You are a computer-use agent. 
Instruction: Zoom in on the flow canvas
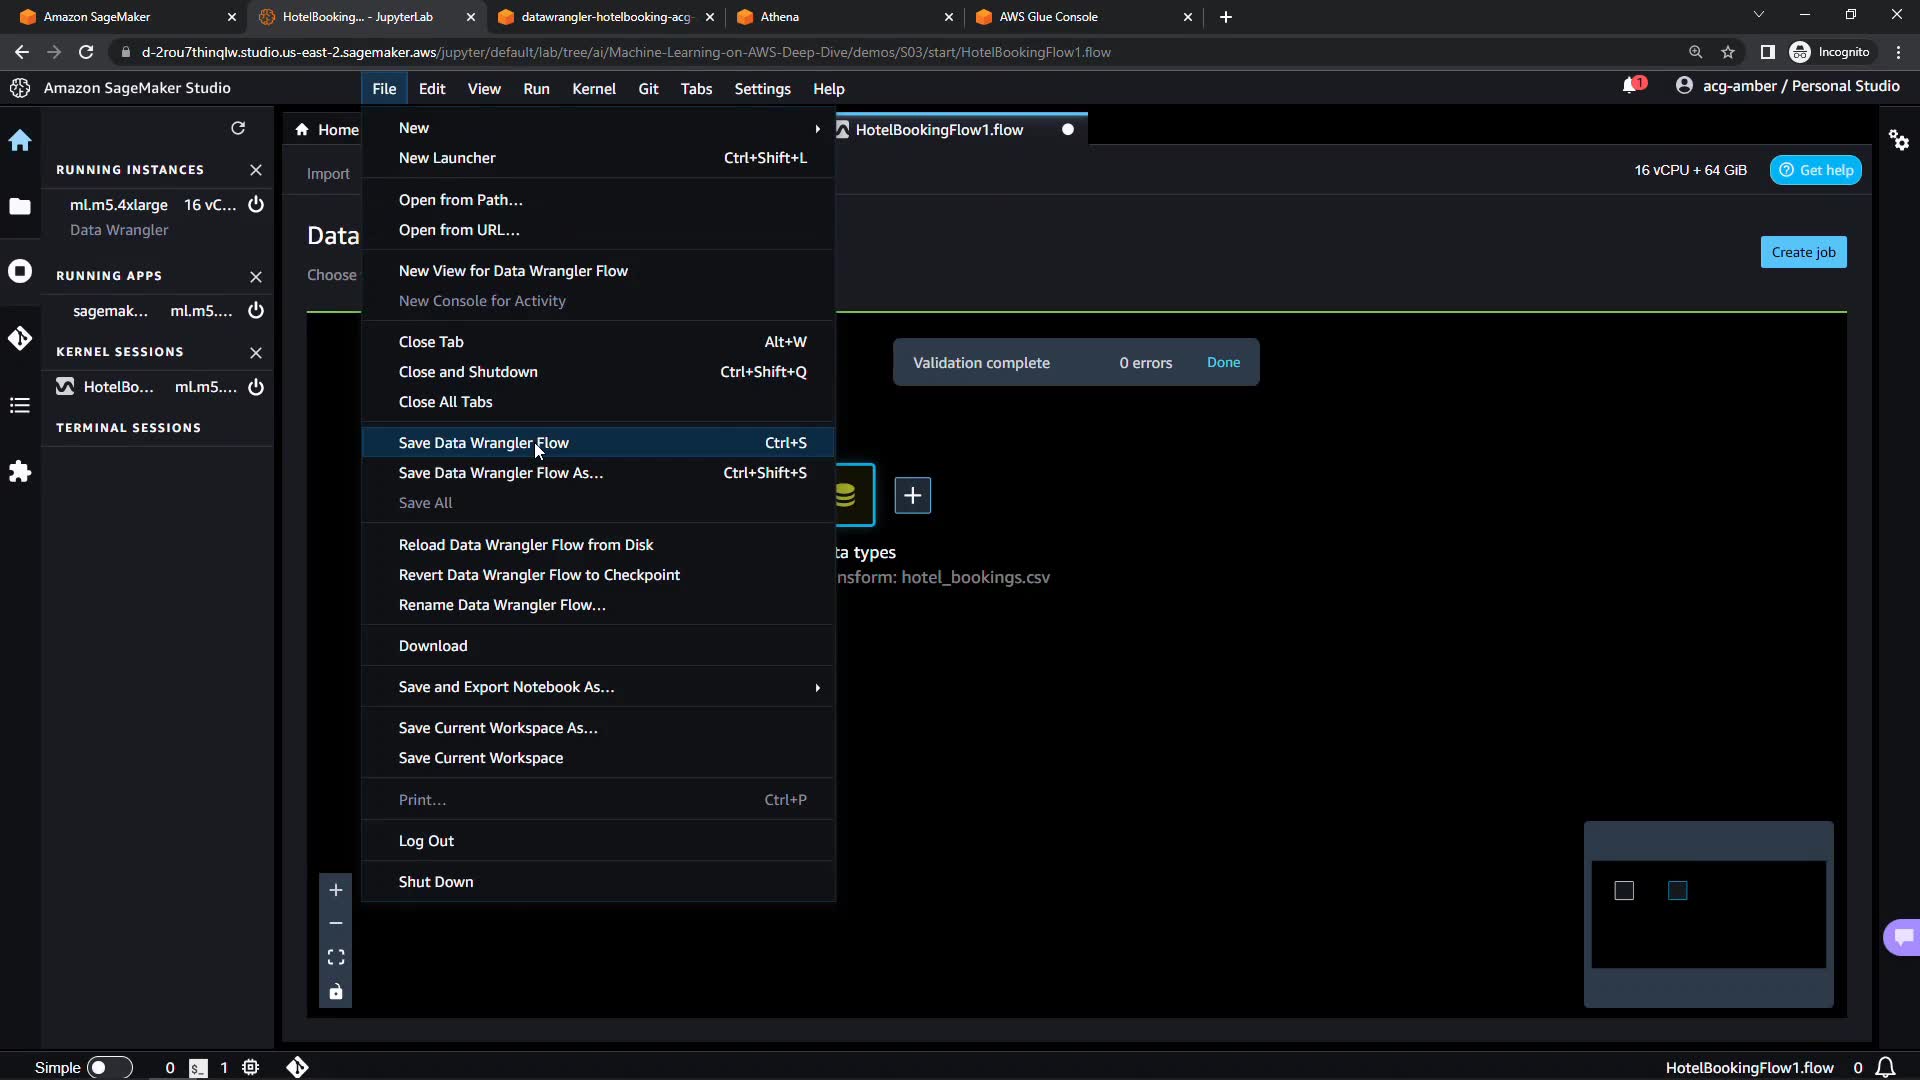[336, 890]
